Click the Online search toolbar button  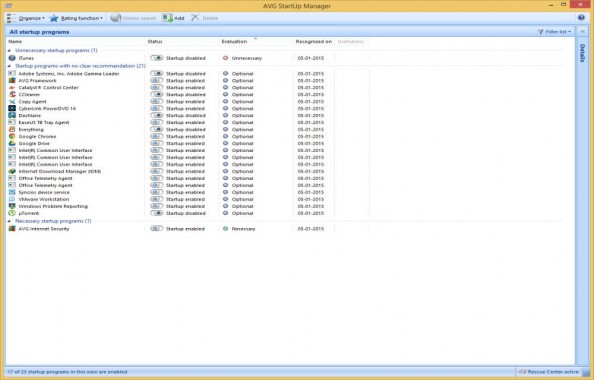point(133,18)
